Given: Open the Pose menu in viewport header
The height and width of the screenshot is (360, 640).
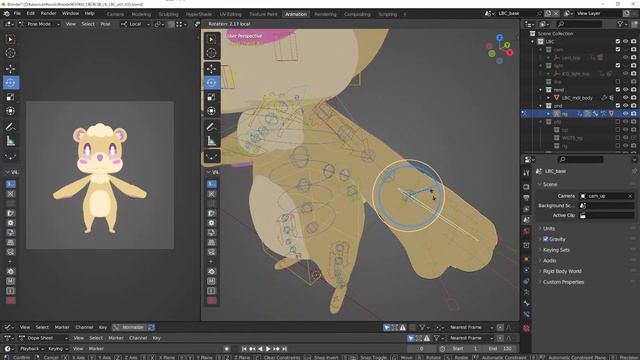Looking at the screenshot, I should tap(105, 24).
